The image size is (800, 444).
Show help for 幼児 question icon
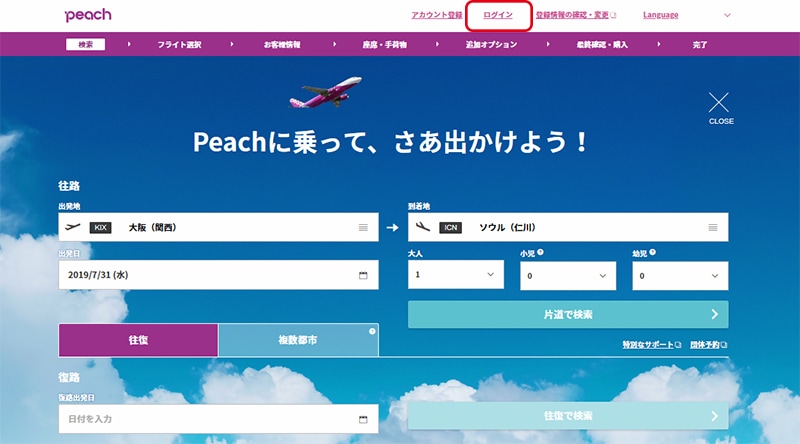pyautogui.click(x=653, y=252)
